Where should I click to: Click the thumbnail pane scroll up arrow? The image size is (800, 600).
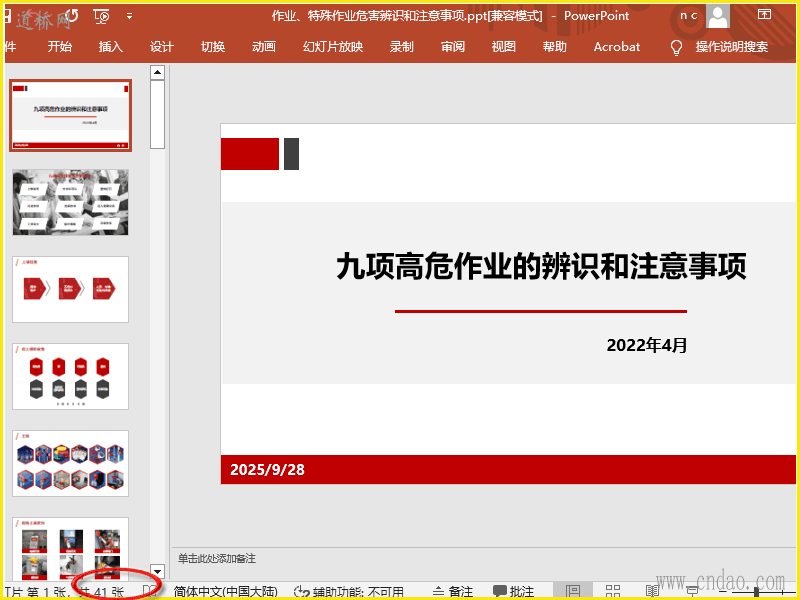point(158,73)
